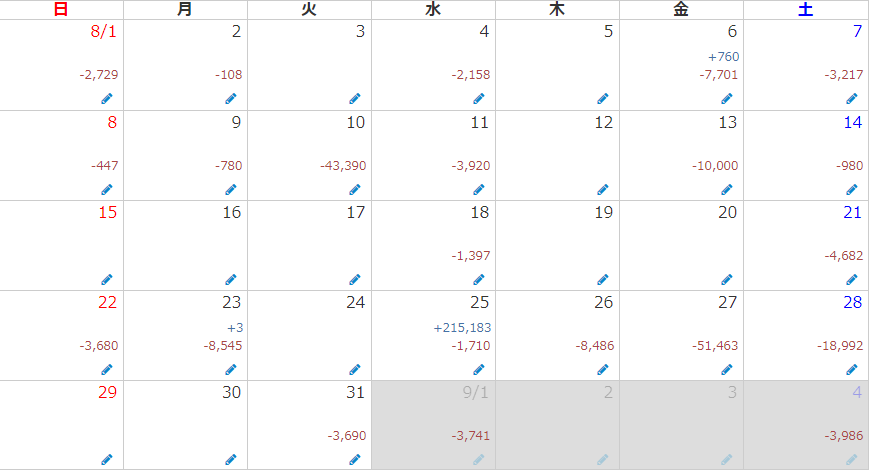Image resolution: width=869 pixels, height=470 pixels.
Task: Open the edit pencil for August 31
Action: 355,459
